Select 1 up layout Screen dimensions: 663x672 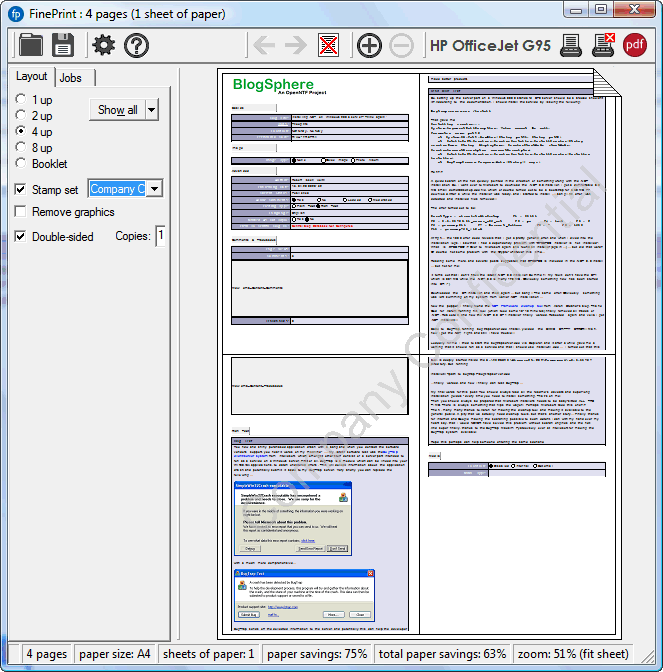coord(21,99)
